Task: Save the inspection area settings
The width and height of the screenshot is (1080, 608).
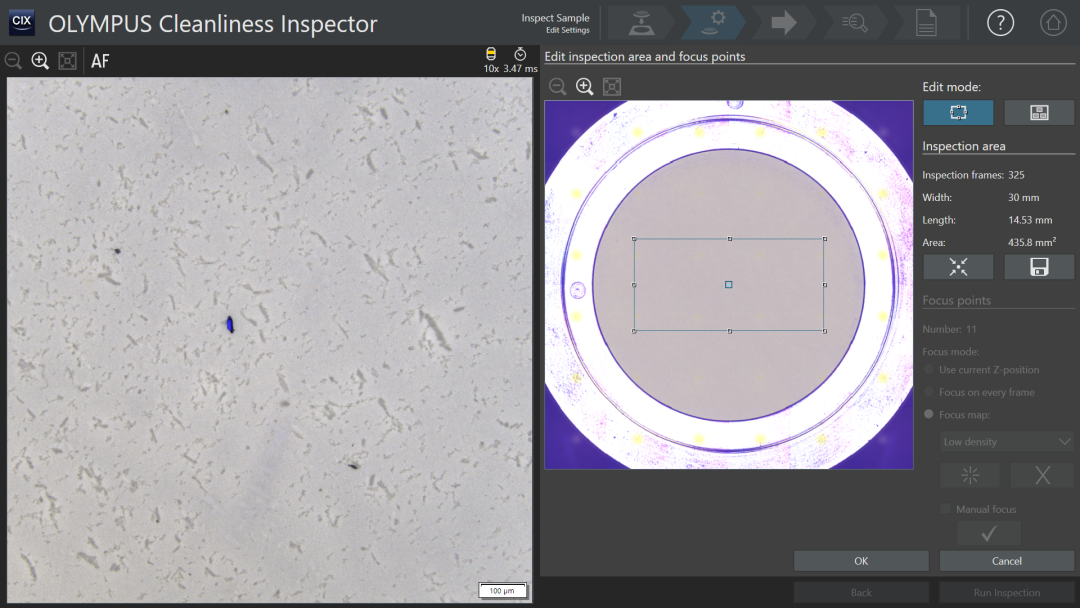Action: pyautogui.click(x=1039, y=266)
